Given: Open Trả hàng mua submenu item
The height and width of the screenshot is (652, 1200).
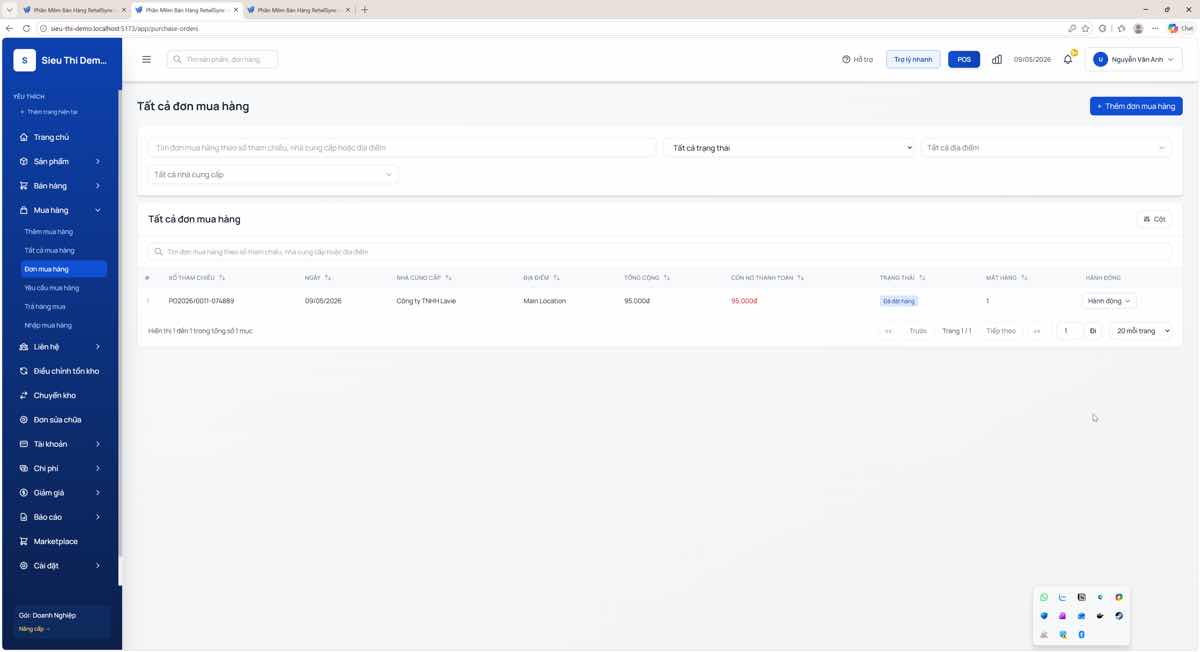Looking at the screenshot, I should 45,307.
